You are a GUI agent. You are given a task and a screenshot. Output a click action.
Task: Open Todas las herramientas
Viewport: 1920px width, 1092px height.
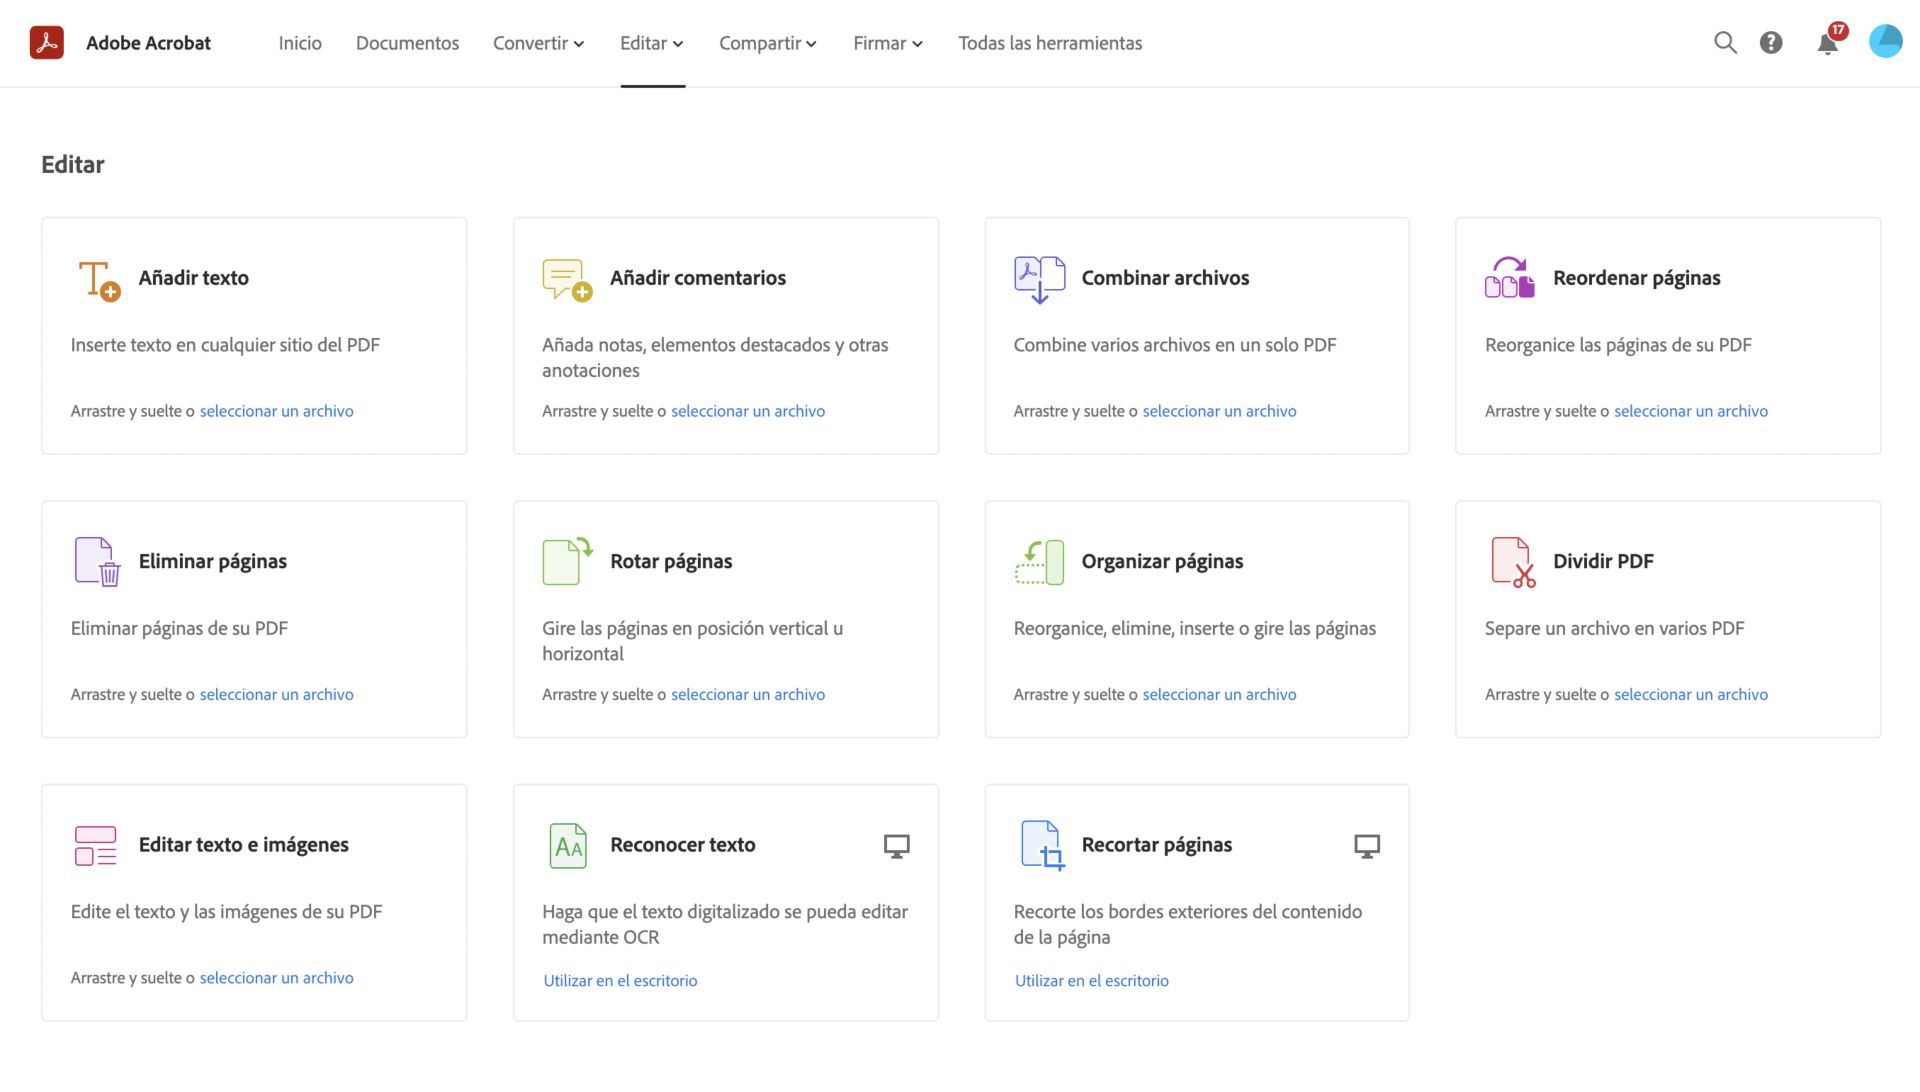(x=1050, y=43)
